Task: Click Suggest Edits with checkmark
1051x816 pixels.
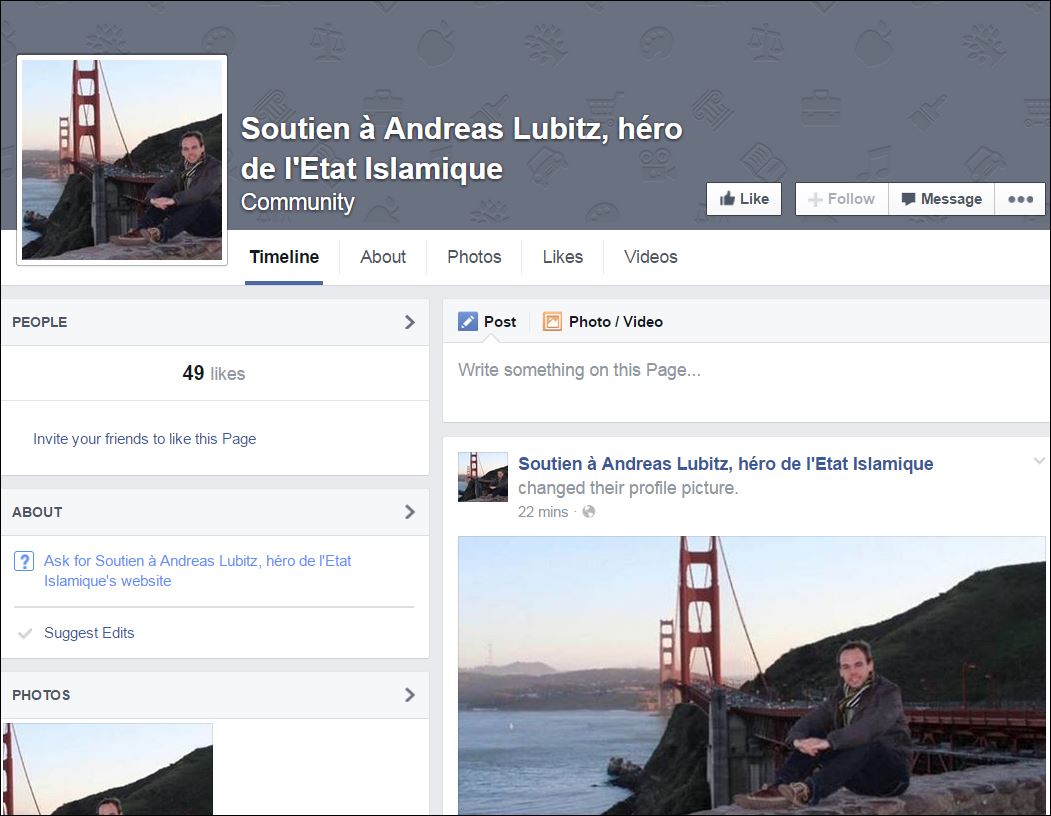Action: click(x=88, y=633)
